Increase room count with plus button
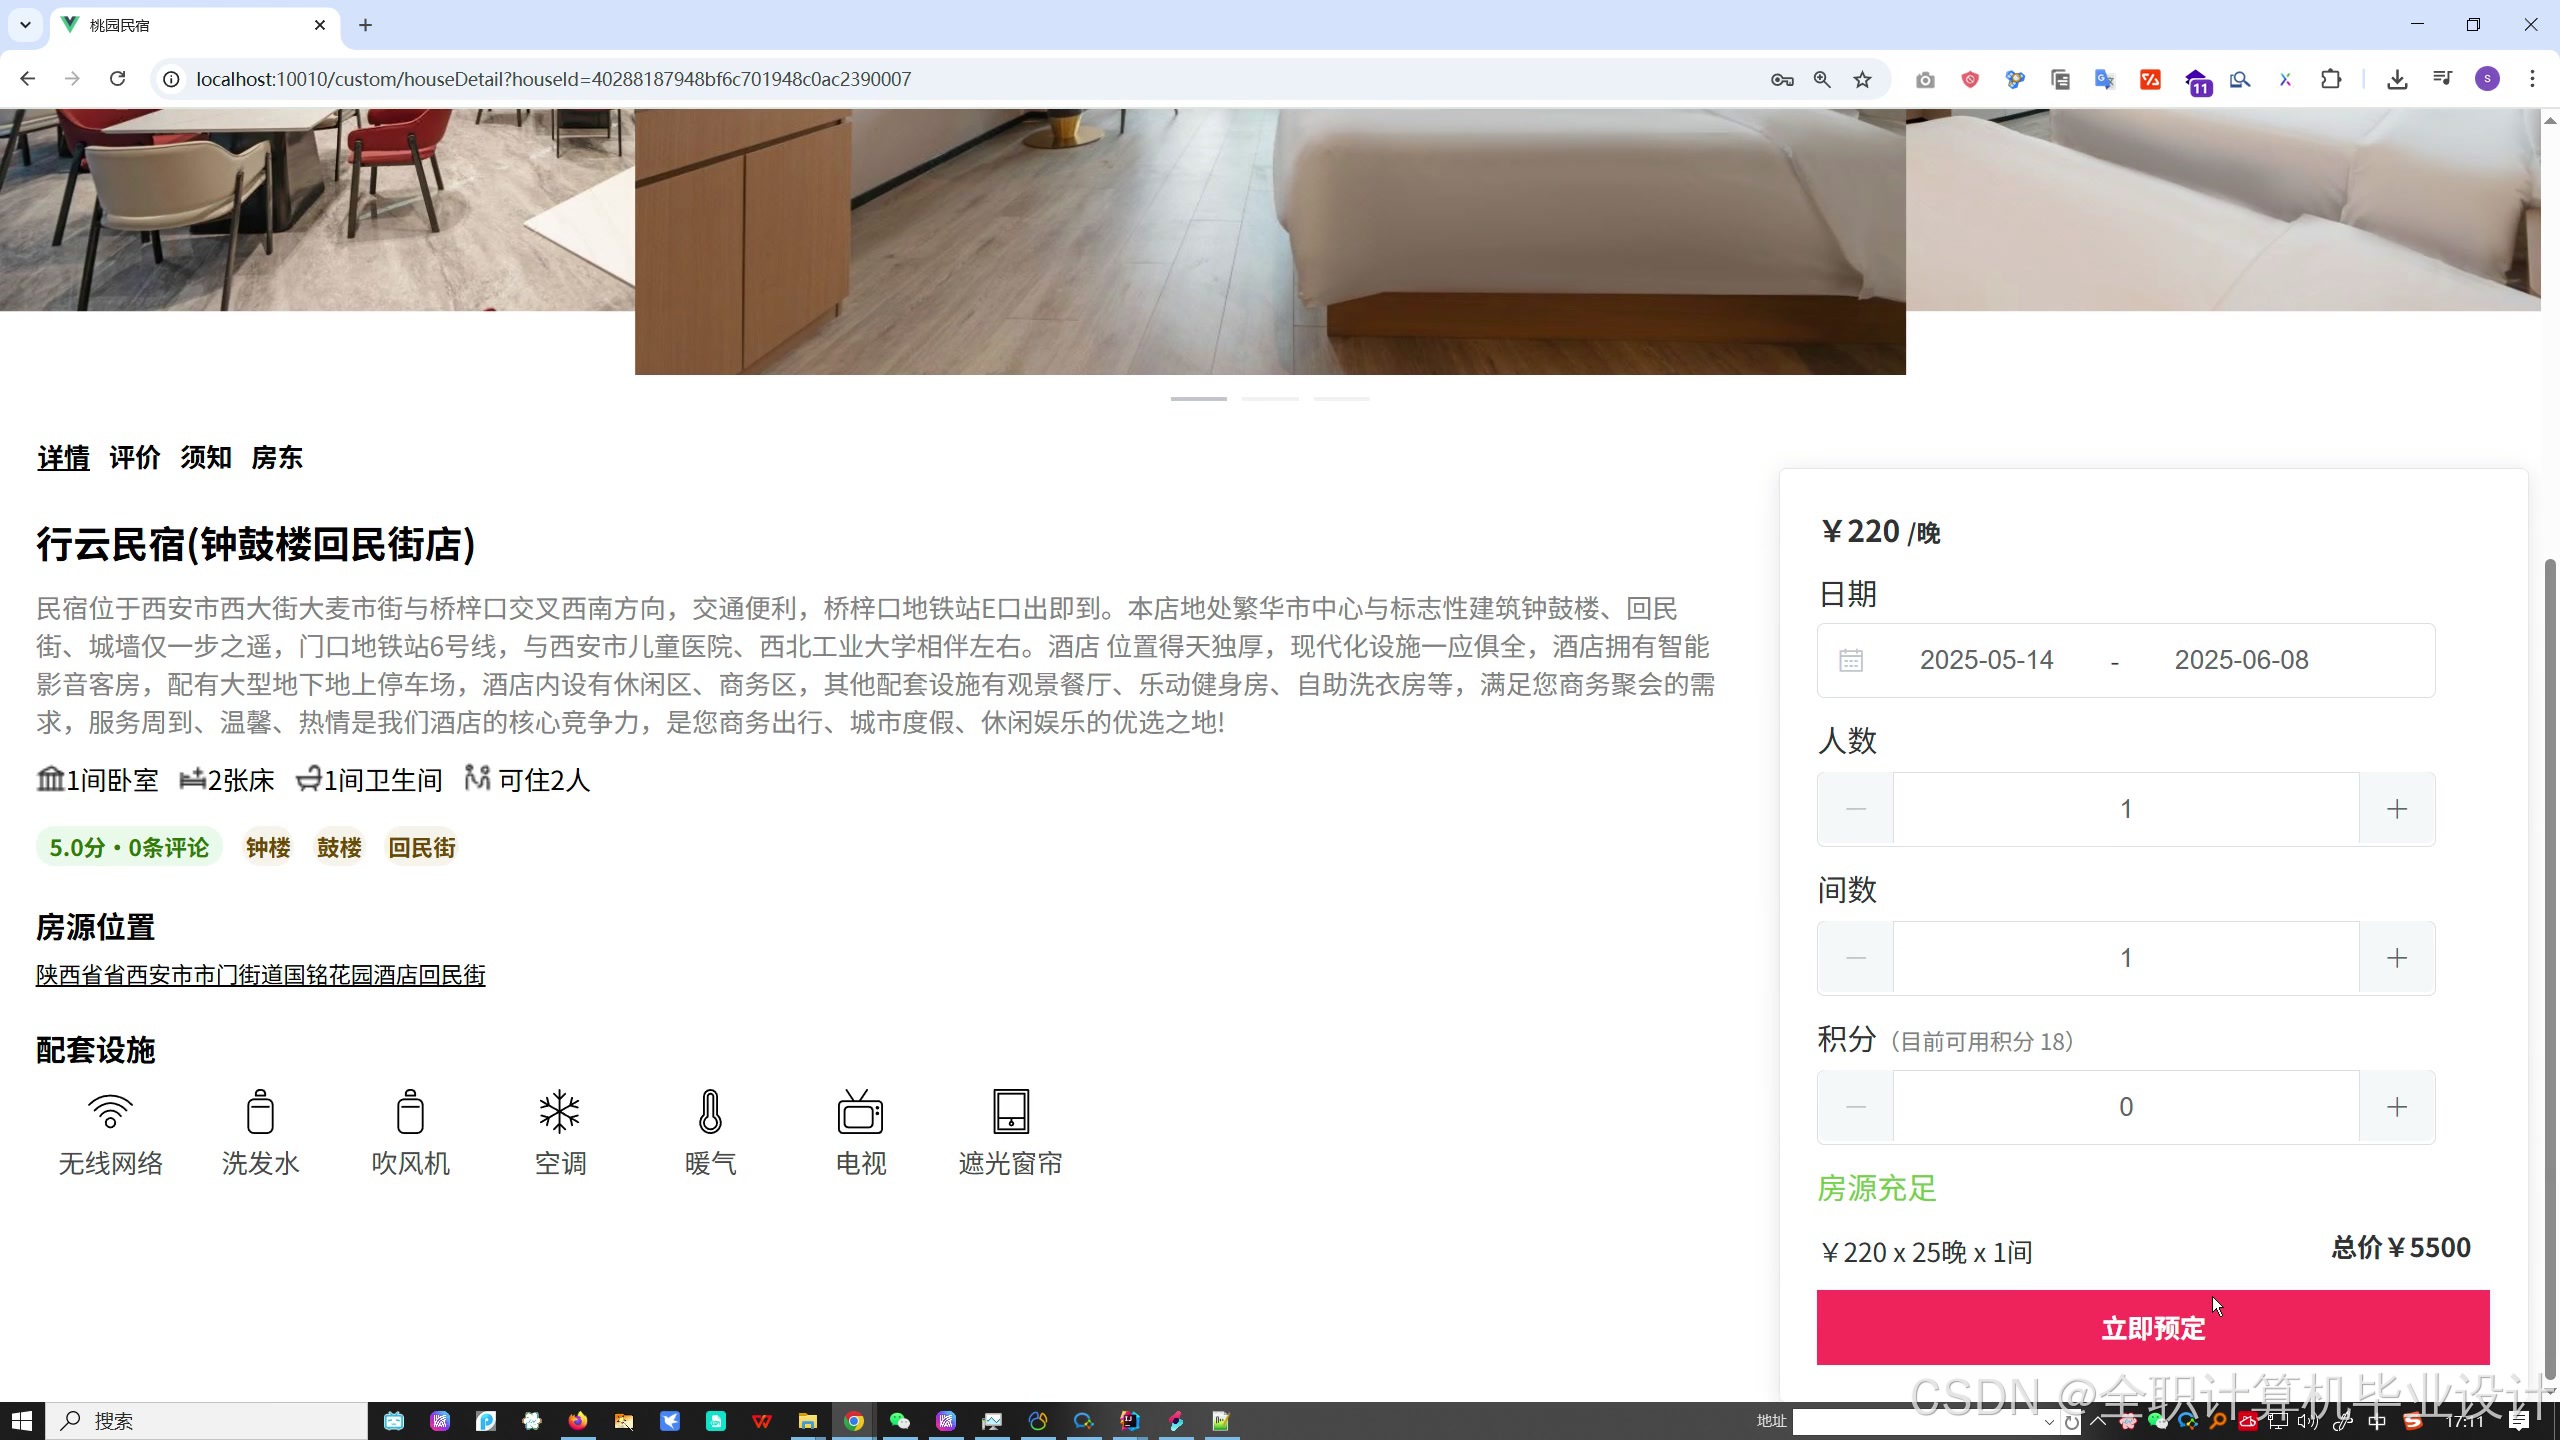 click(x=2397, y=958)
